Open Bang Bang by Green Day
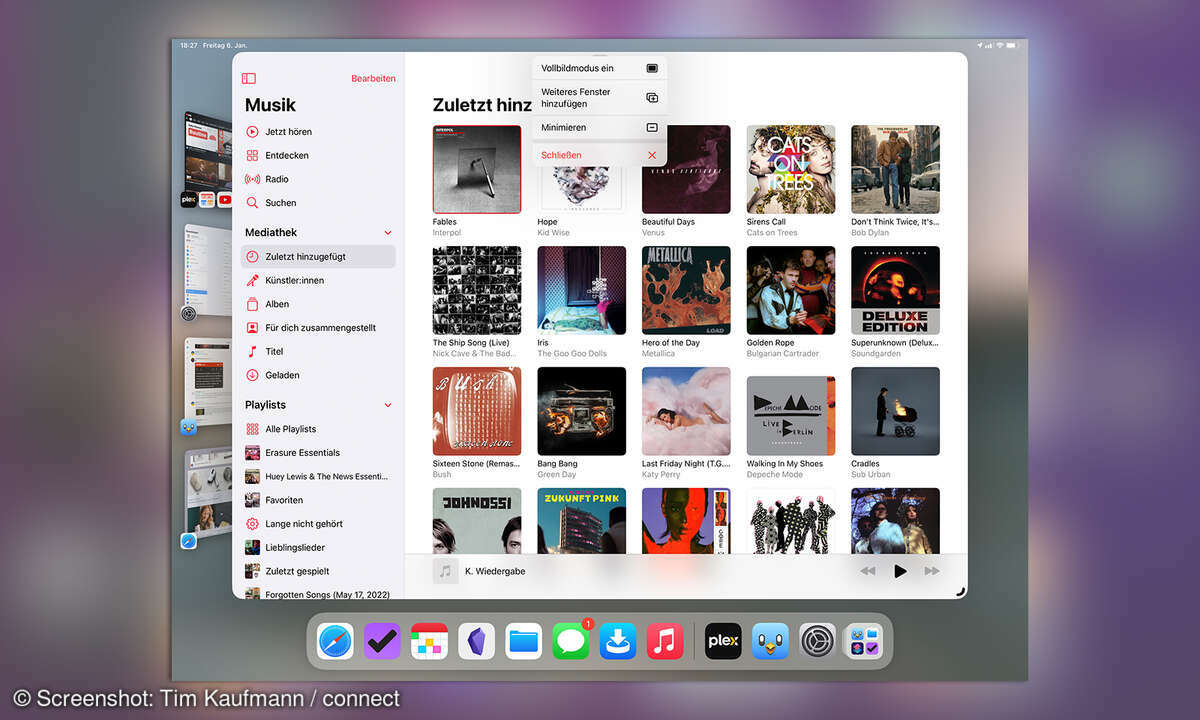This screenshot has height=720, width=1200. click(582, 411)
